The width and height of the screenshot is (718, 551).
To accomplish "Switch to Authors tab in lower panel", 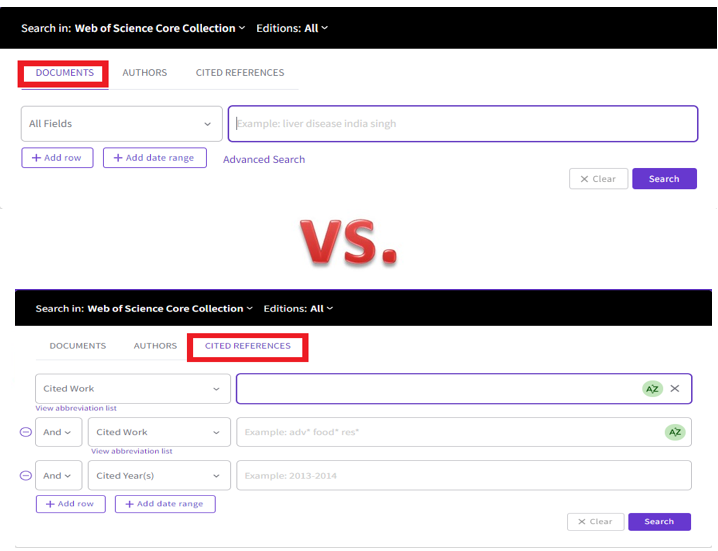I will coord(155,346).
